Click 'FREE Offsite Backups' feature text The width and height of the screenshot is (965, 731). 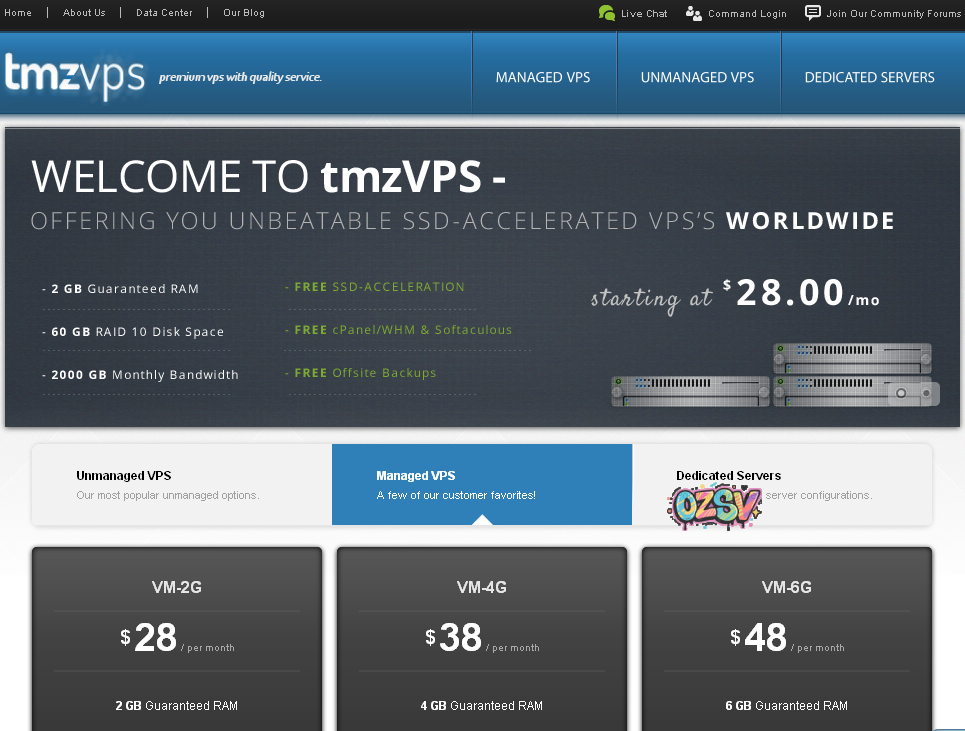(x=365, y=373)
